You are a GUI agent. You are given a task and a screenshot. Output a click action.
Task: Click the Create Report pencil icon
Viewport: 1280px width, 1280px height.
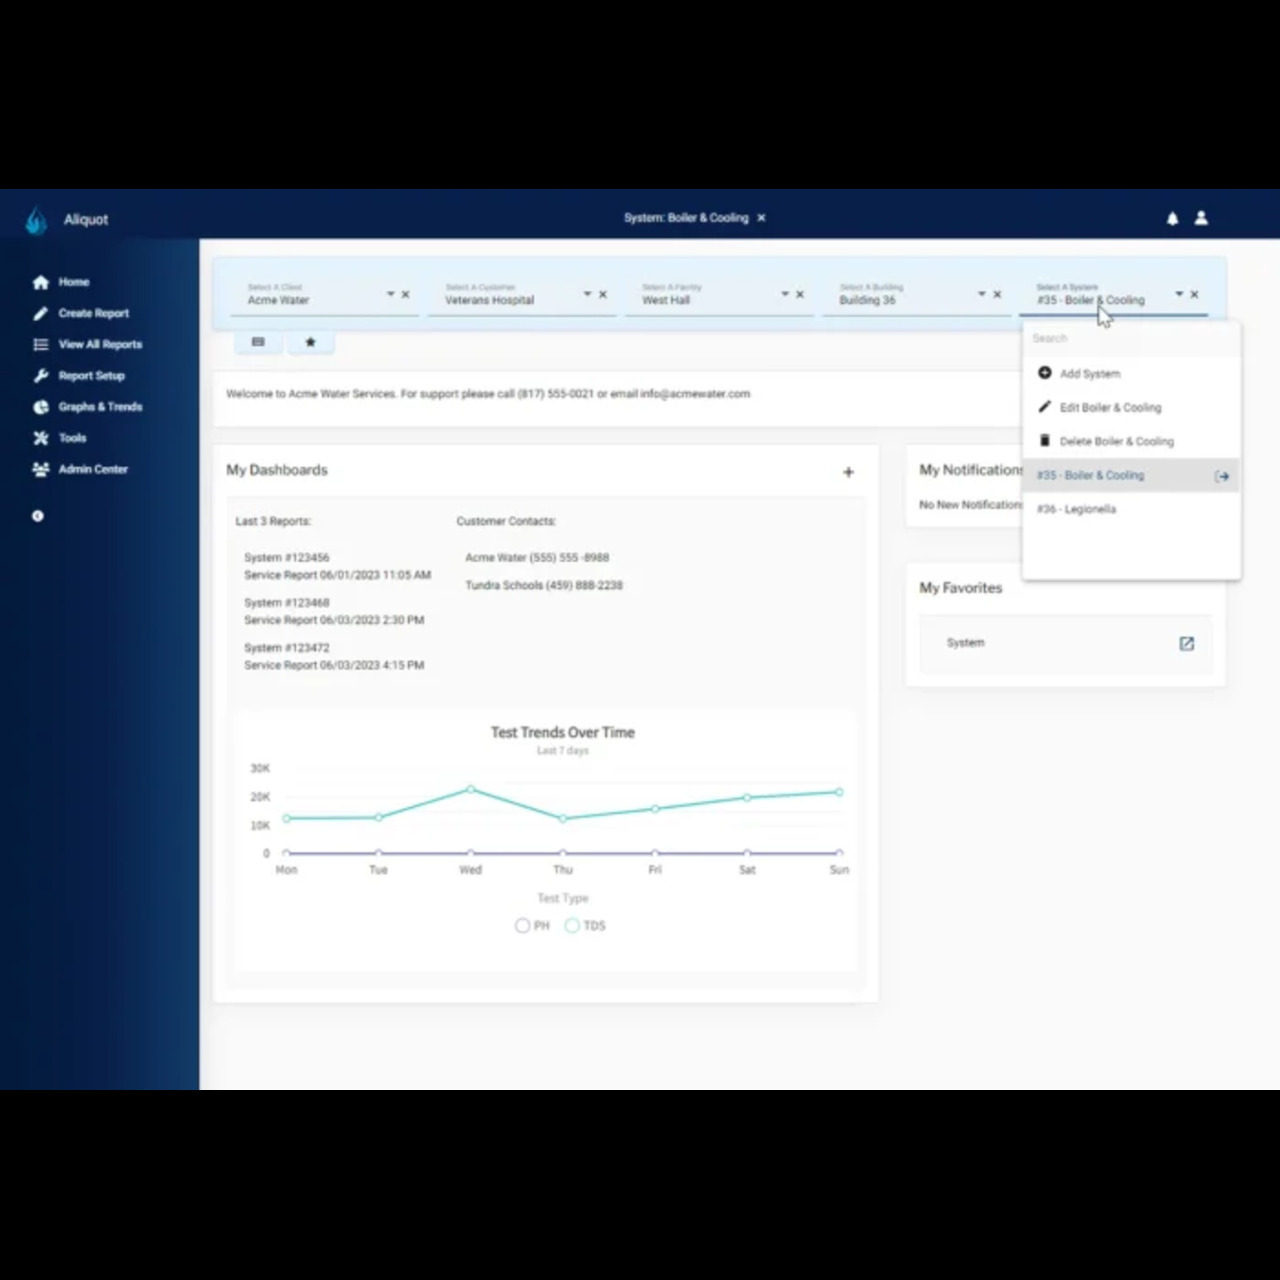[x=40, y=313]
